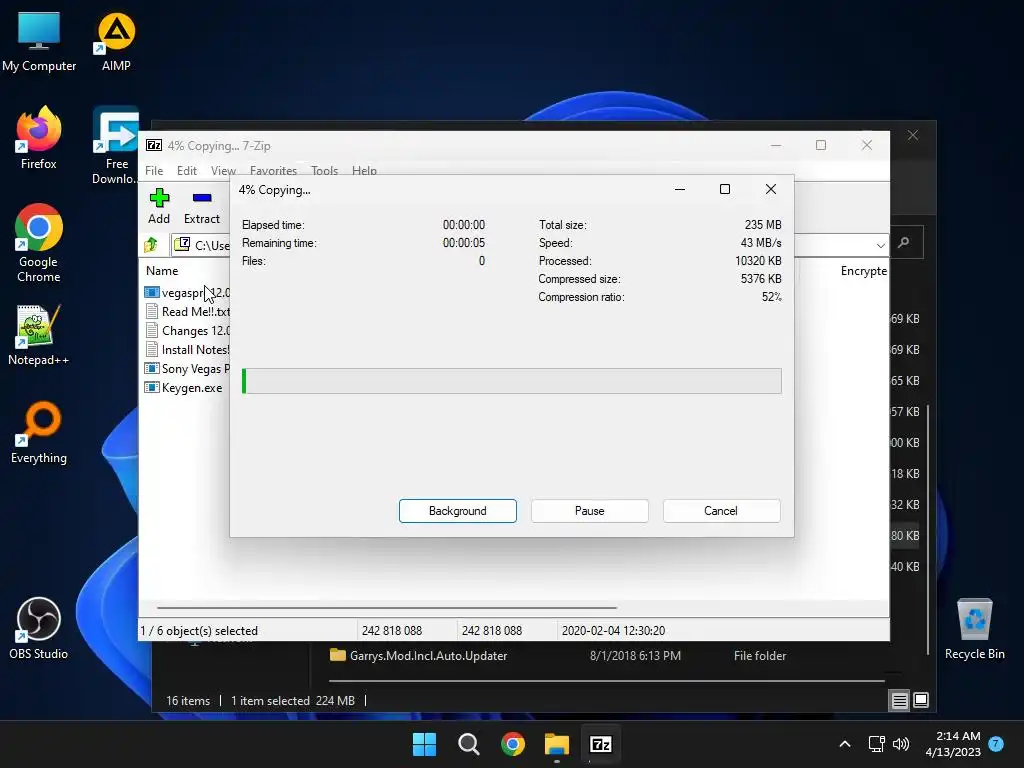Select the Read Me!!.txt file
Image resolution: width=1024 pixels, height=768 pixels.
[x=187, y=312]
